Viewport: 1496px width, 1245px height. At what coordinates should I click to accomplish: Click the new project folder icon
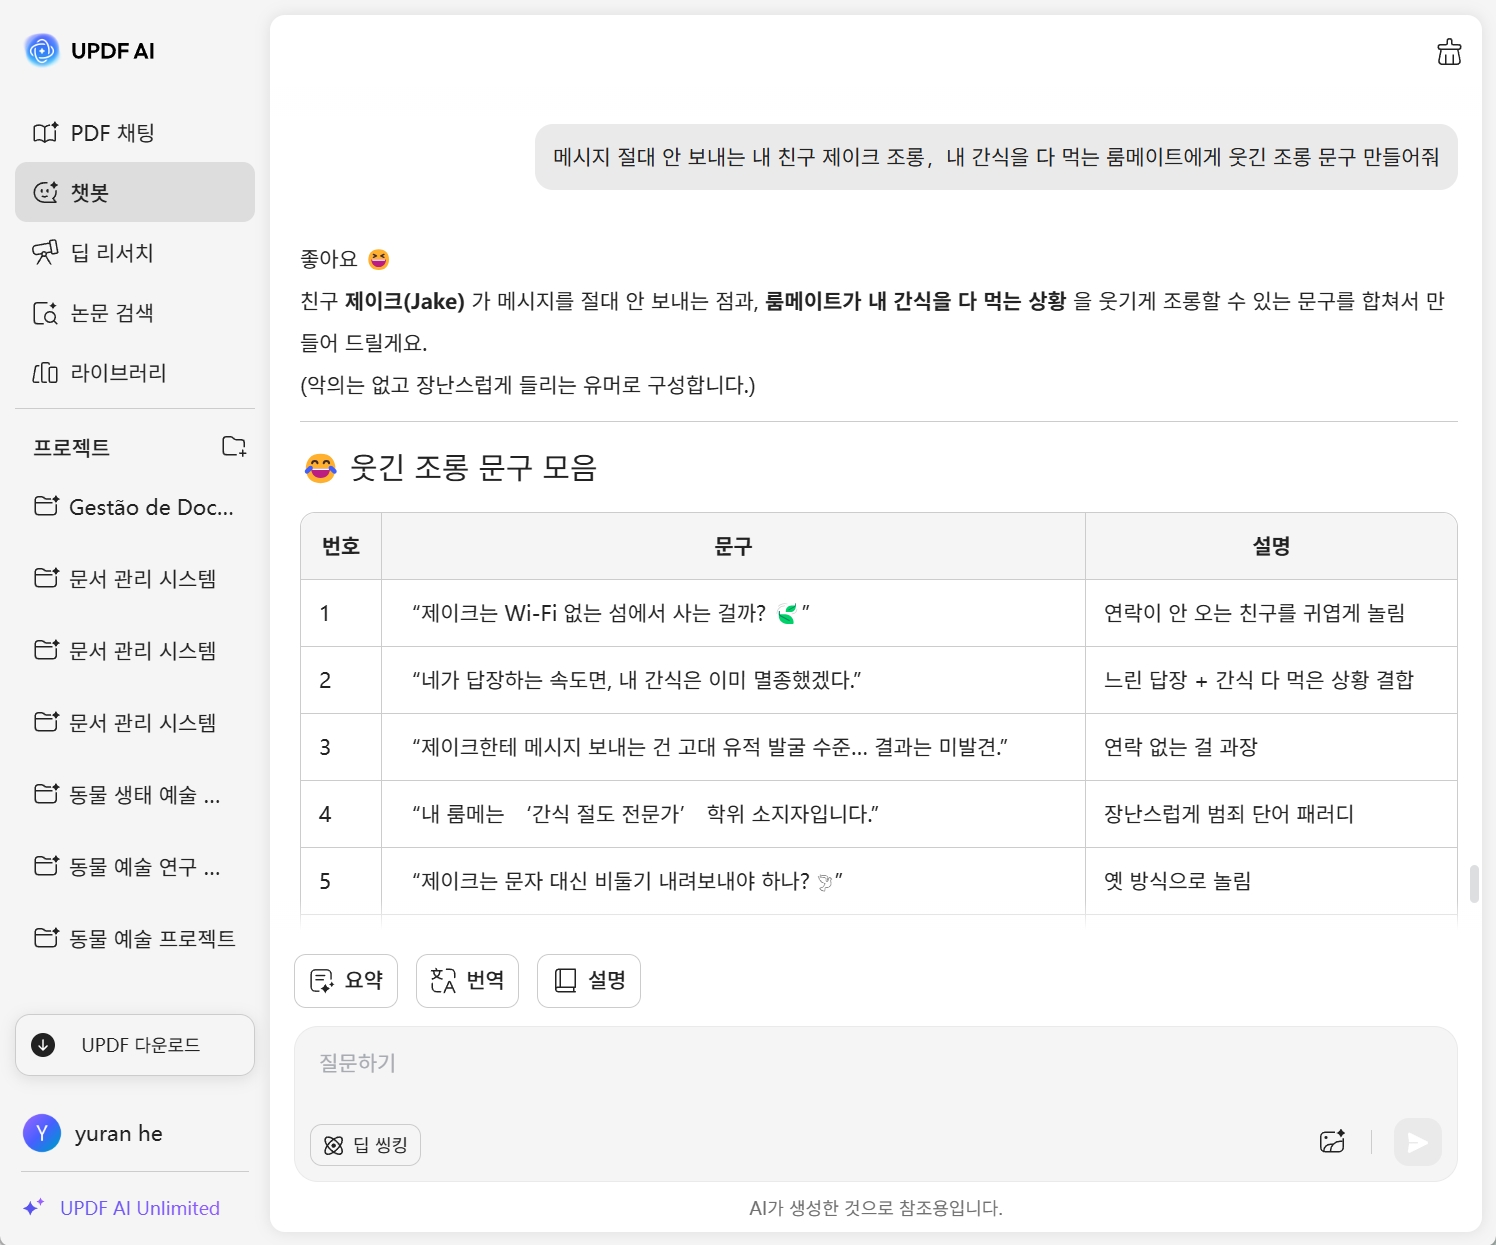pos(234,447)
